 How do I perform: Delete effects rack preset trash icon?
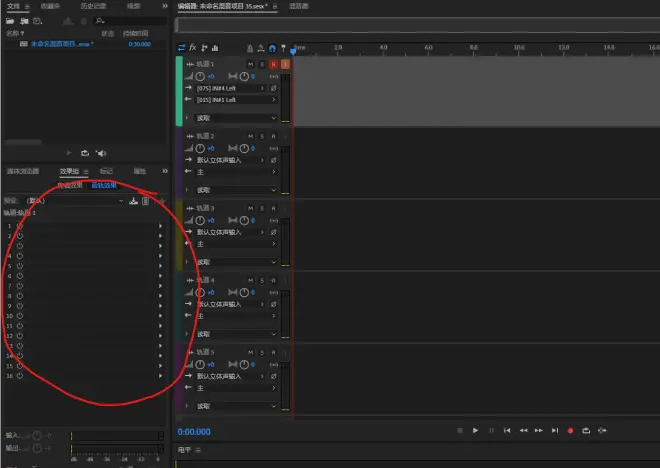[145, 201]
